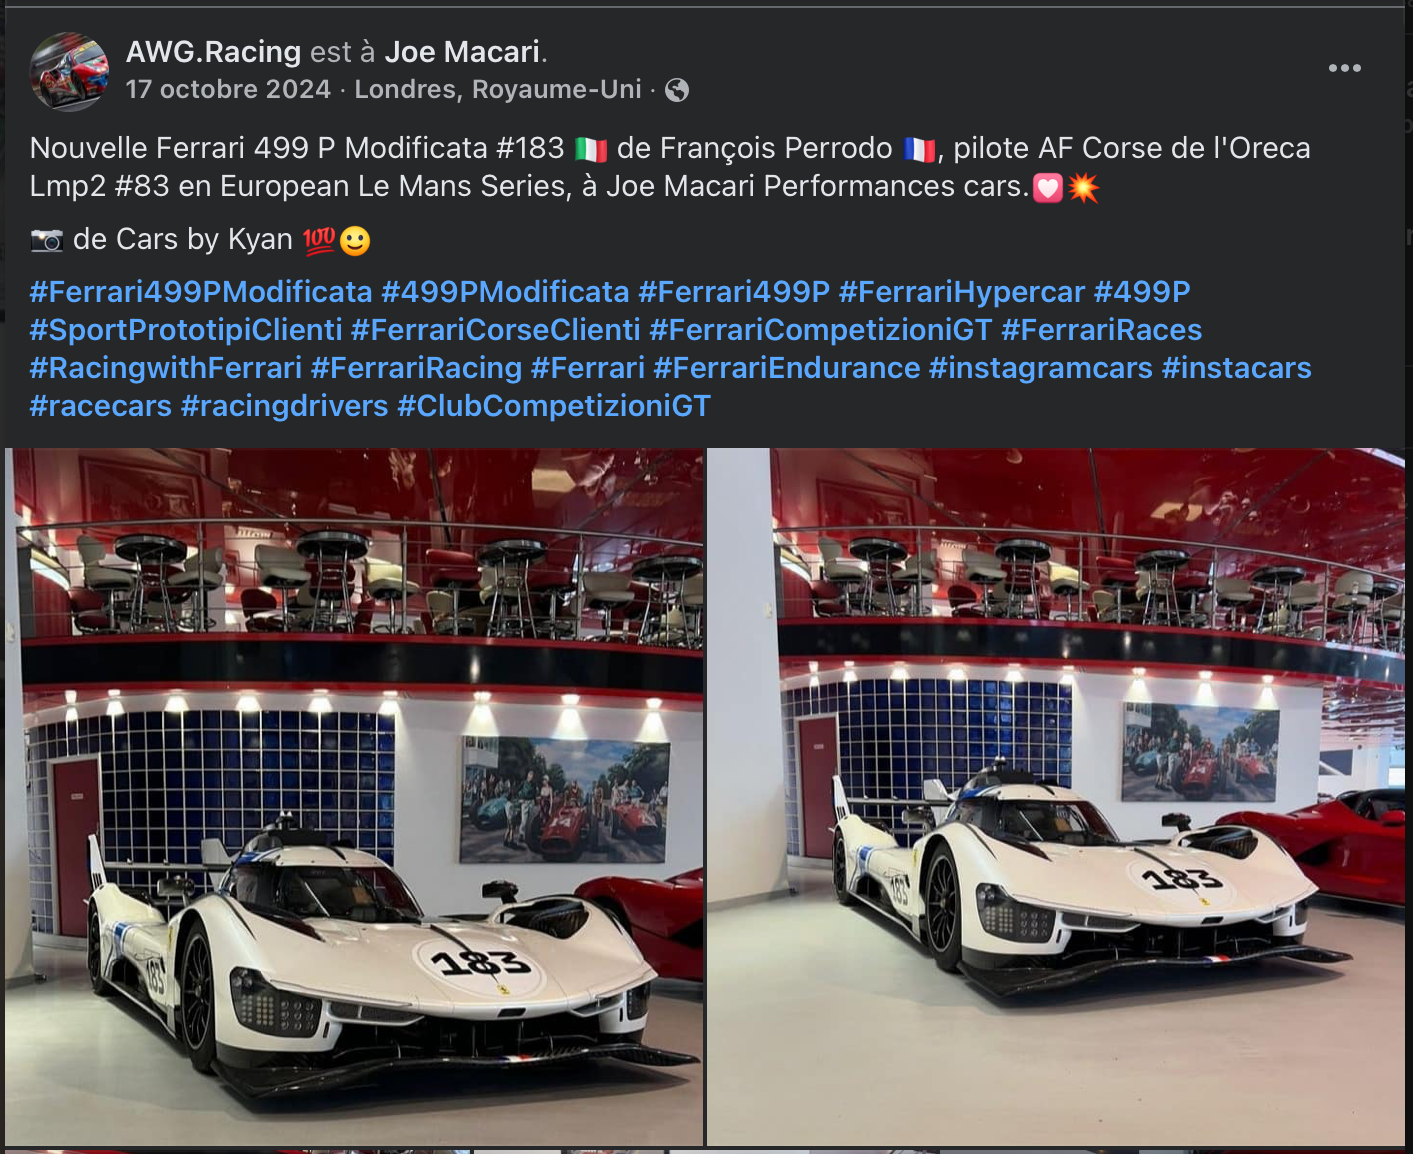Follow the #racingdrivers hashtag

coord(284,406)
